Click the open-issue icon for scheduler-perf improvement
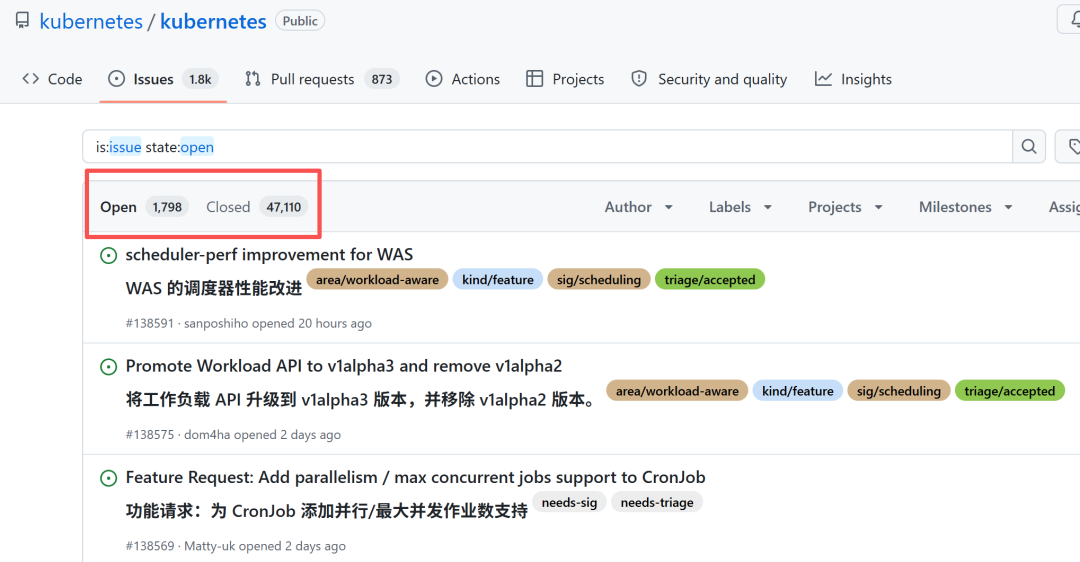Image resolution: width=1080 pixels, height=562 pixels. (x=108, y=256)
